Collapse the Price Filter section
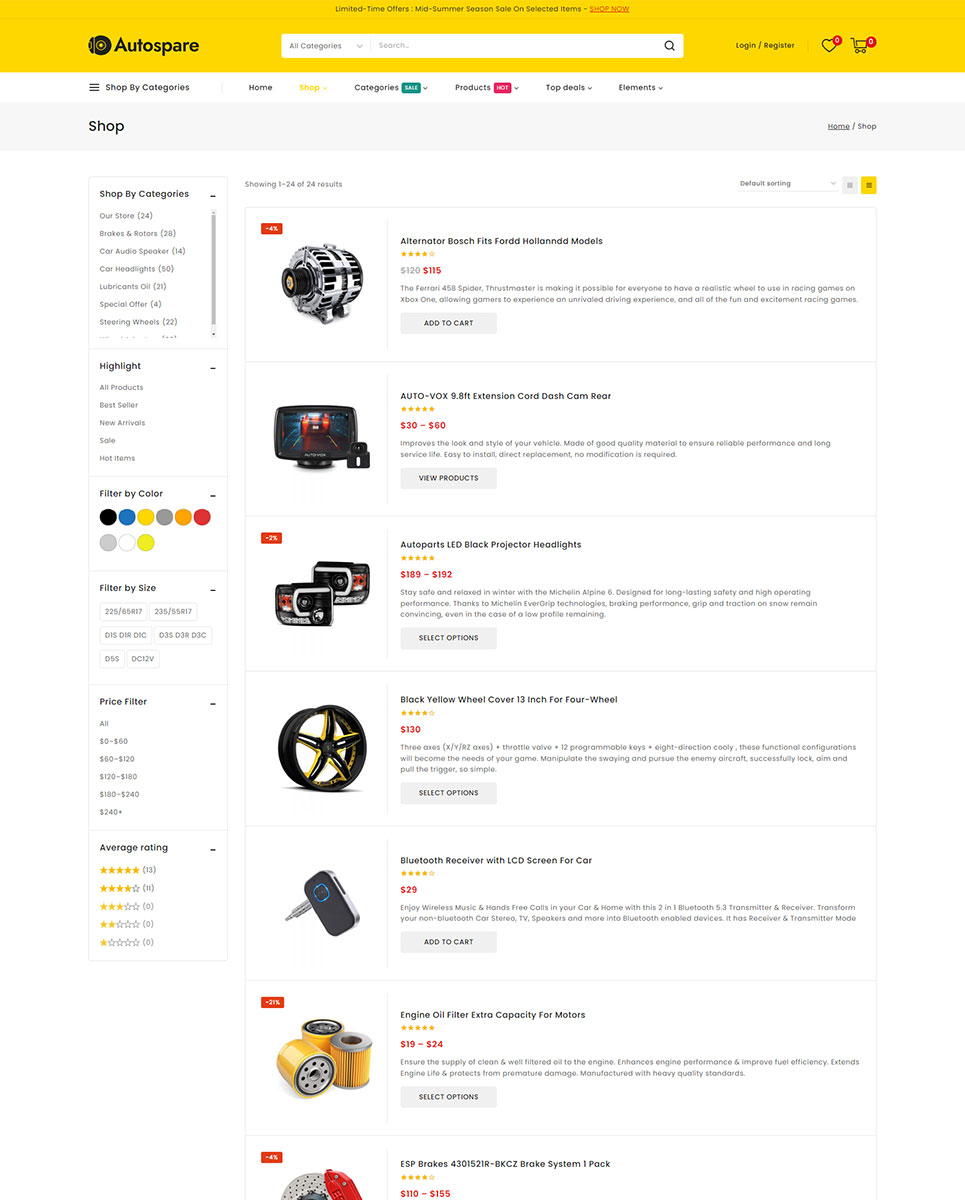 pyautogui.click(x=213, y=703)
